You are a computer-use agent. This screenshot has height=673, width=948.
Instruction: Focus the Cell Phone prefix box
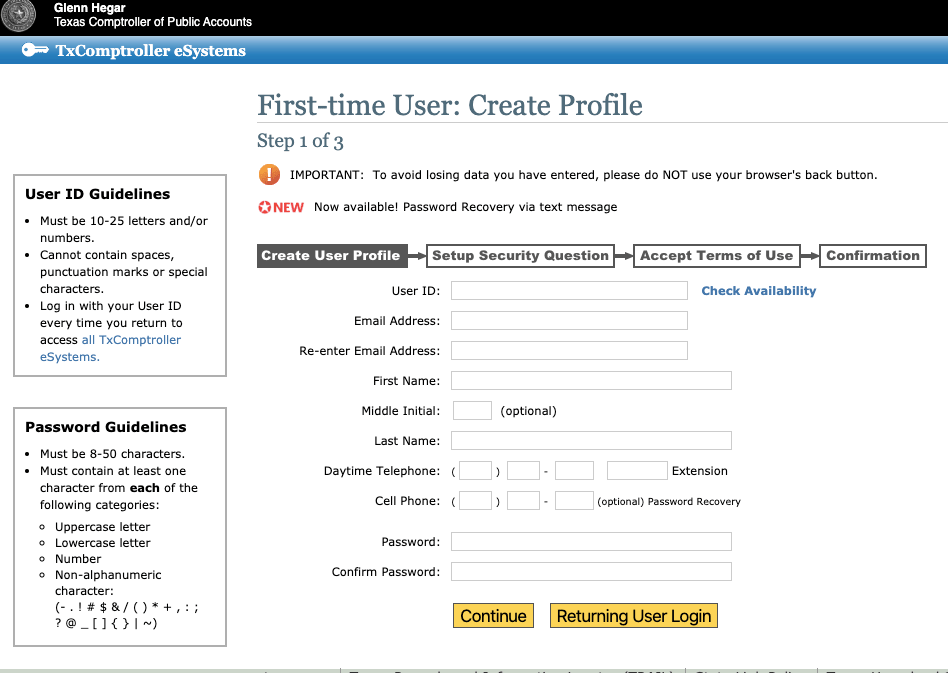tap(523, 501)
